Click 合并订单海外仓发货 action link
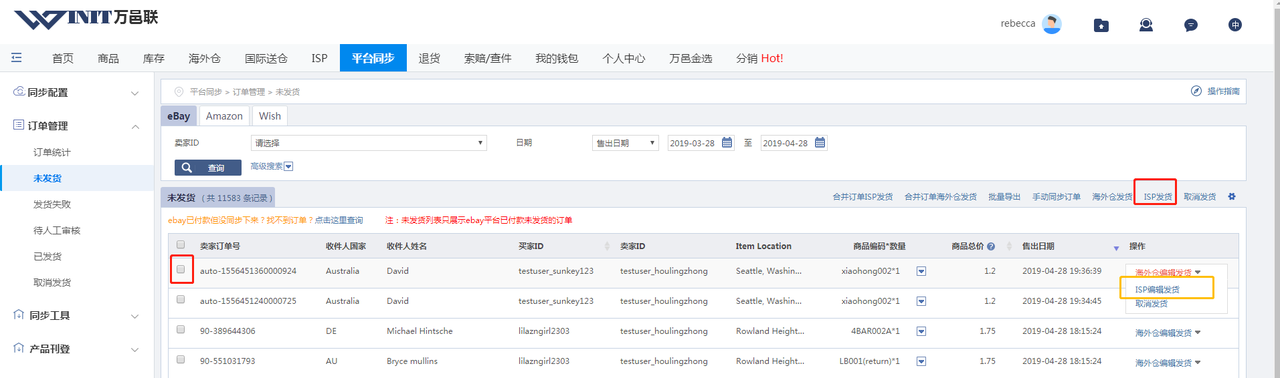Viewport: 1280px width, 378px height. [x=940, y=197]
